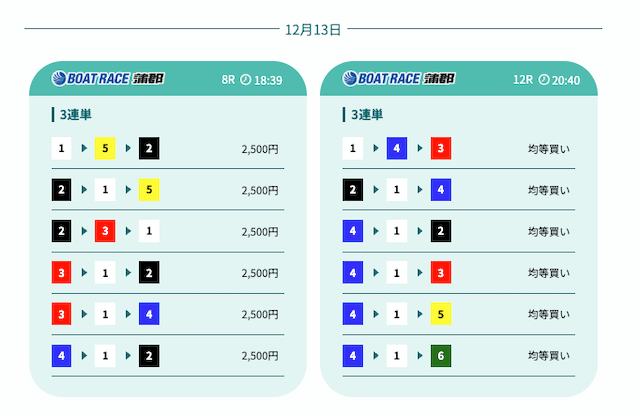
Task: Click the 2,500円 amount in first 8R row
Action: pos(260,149)
